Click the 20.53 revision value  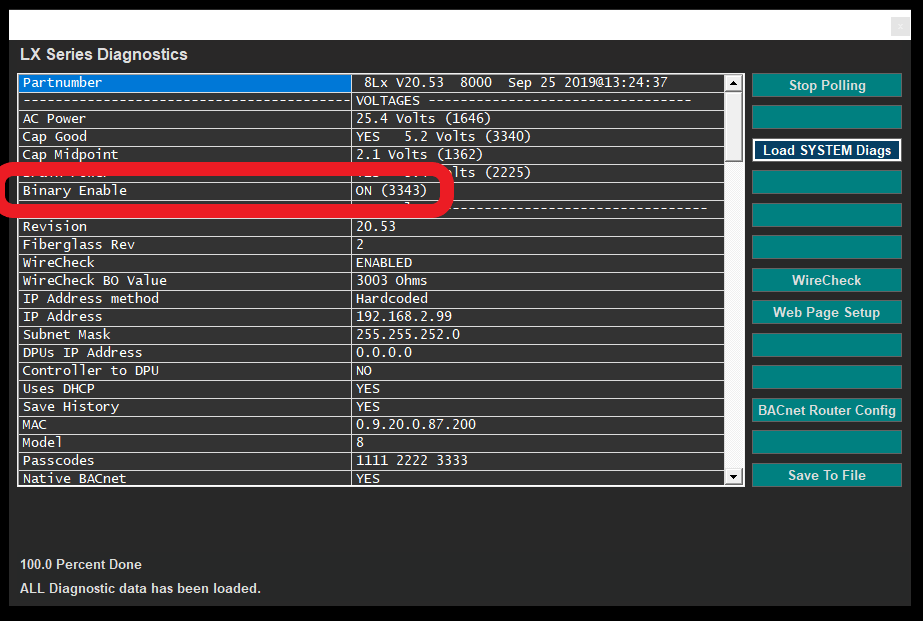point(376,227)
